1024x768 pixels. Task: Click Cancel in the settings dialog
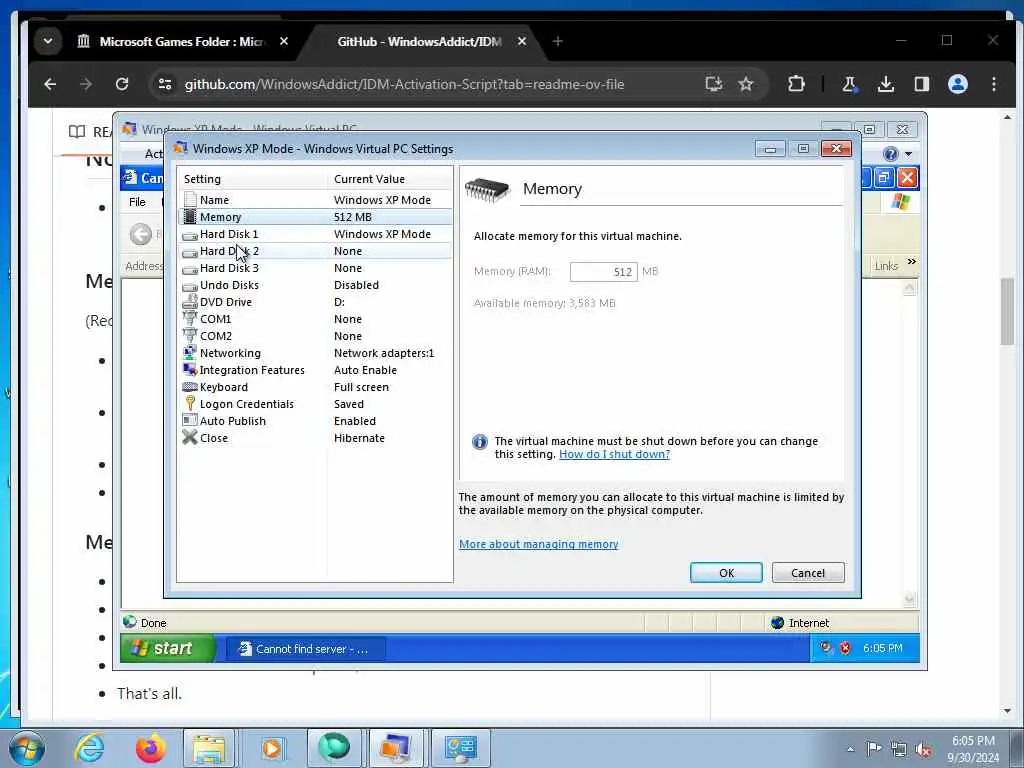tap(808, 573)
